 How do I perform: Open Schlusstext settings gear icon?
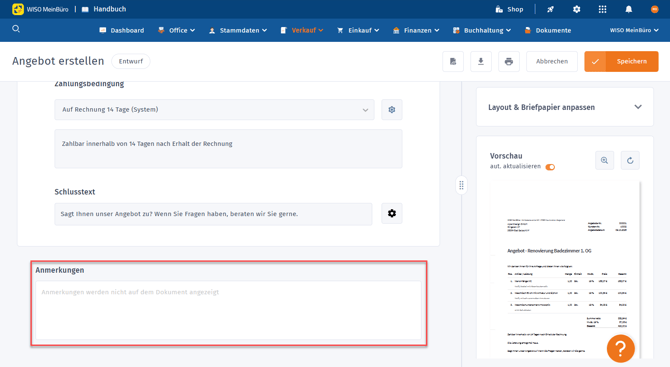pyautogui.click(x=392, y=213)
